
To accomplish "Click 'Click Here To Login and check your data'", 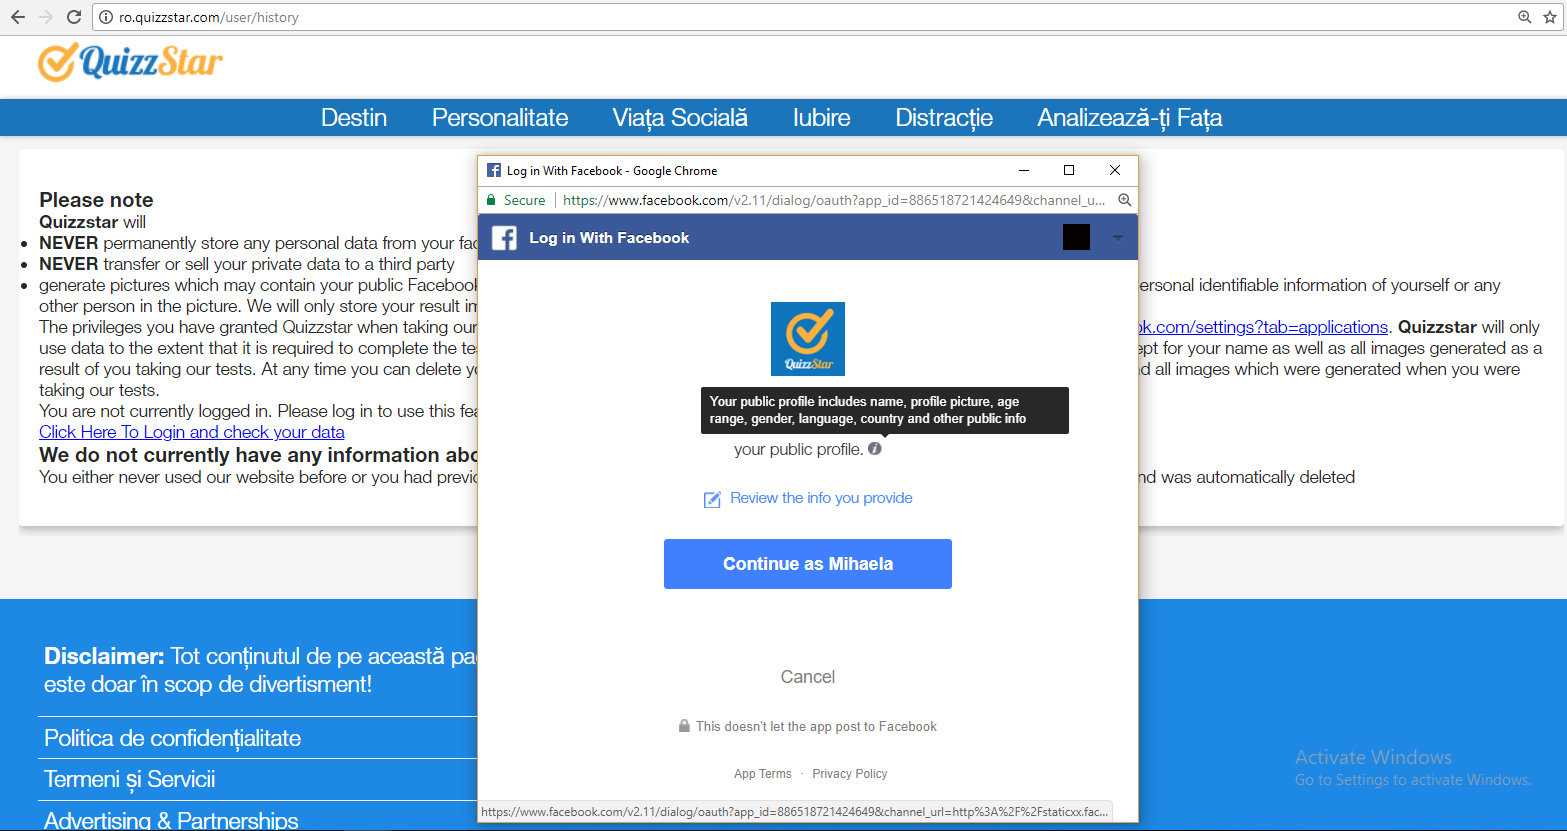I will point(192,432).
